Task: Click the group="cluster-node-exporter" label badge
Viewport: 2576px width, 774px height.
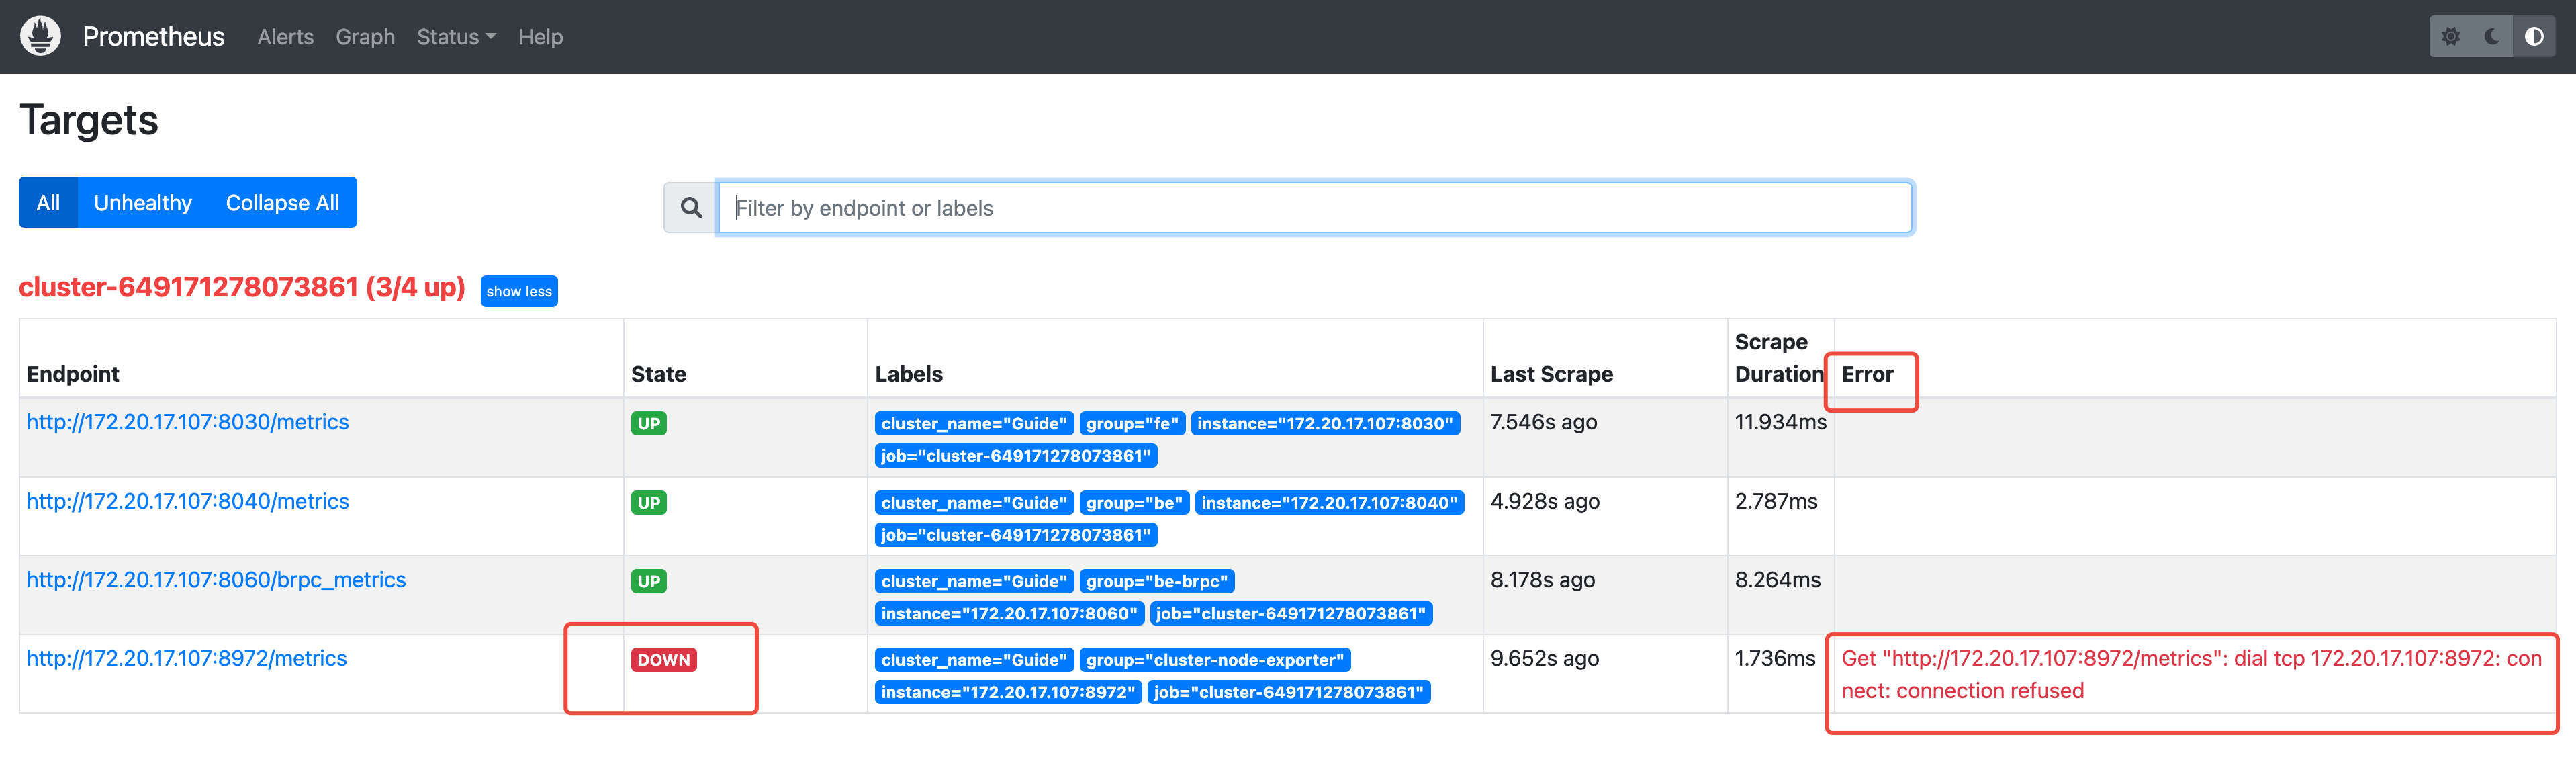Action: [x=1215, y=660]
